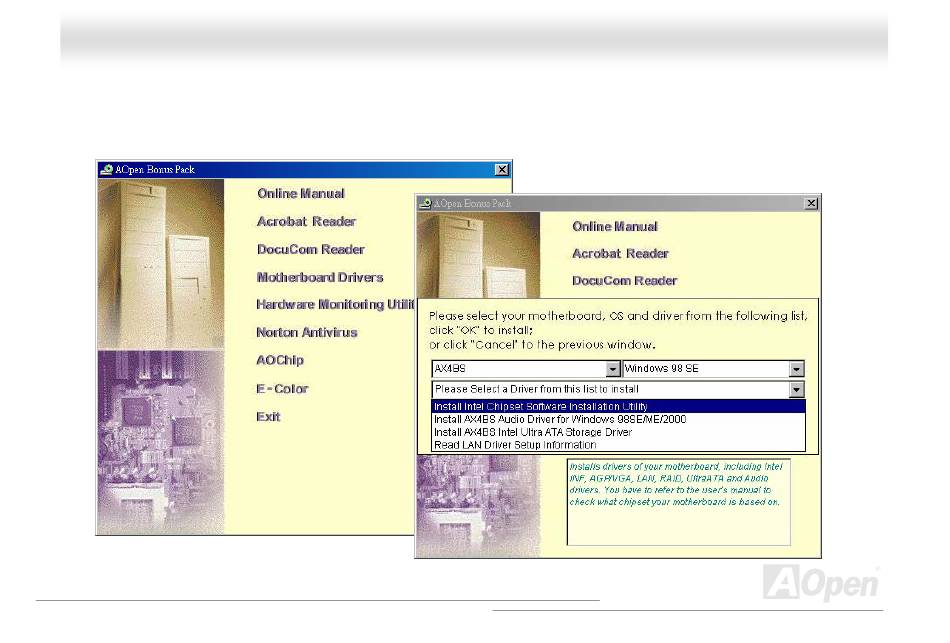This screenshot has height=643, width=950.
Task: Select DocuCom Reader in front AOpen window
Action: (x=624, y=281)
